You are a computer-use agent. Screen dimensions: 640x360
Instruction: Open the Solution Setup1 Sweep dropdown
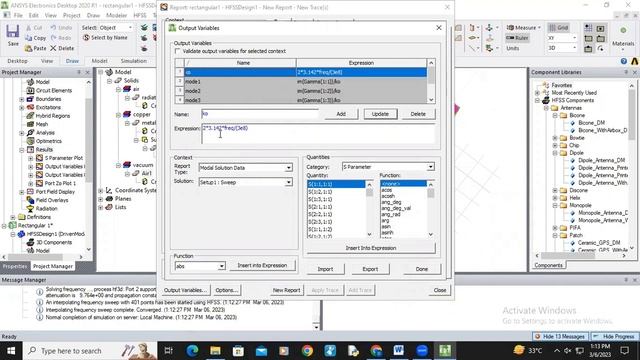pos(289,182)
